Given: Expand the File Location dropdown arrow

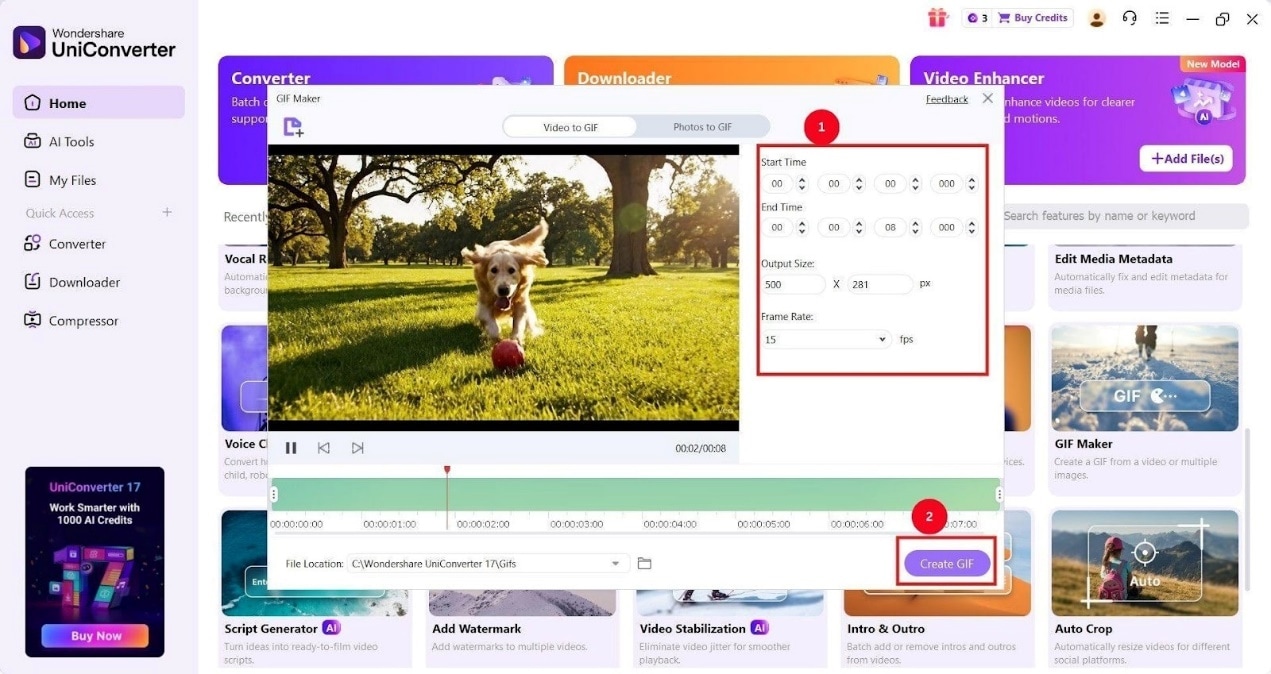Looking at the screenshot, I should click(x=615, y=563).
